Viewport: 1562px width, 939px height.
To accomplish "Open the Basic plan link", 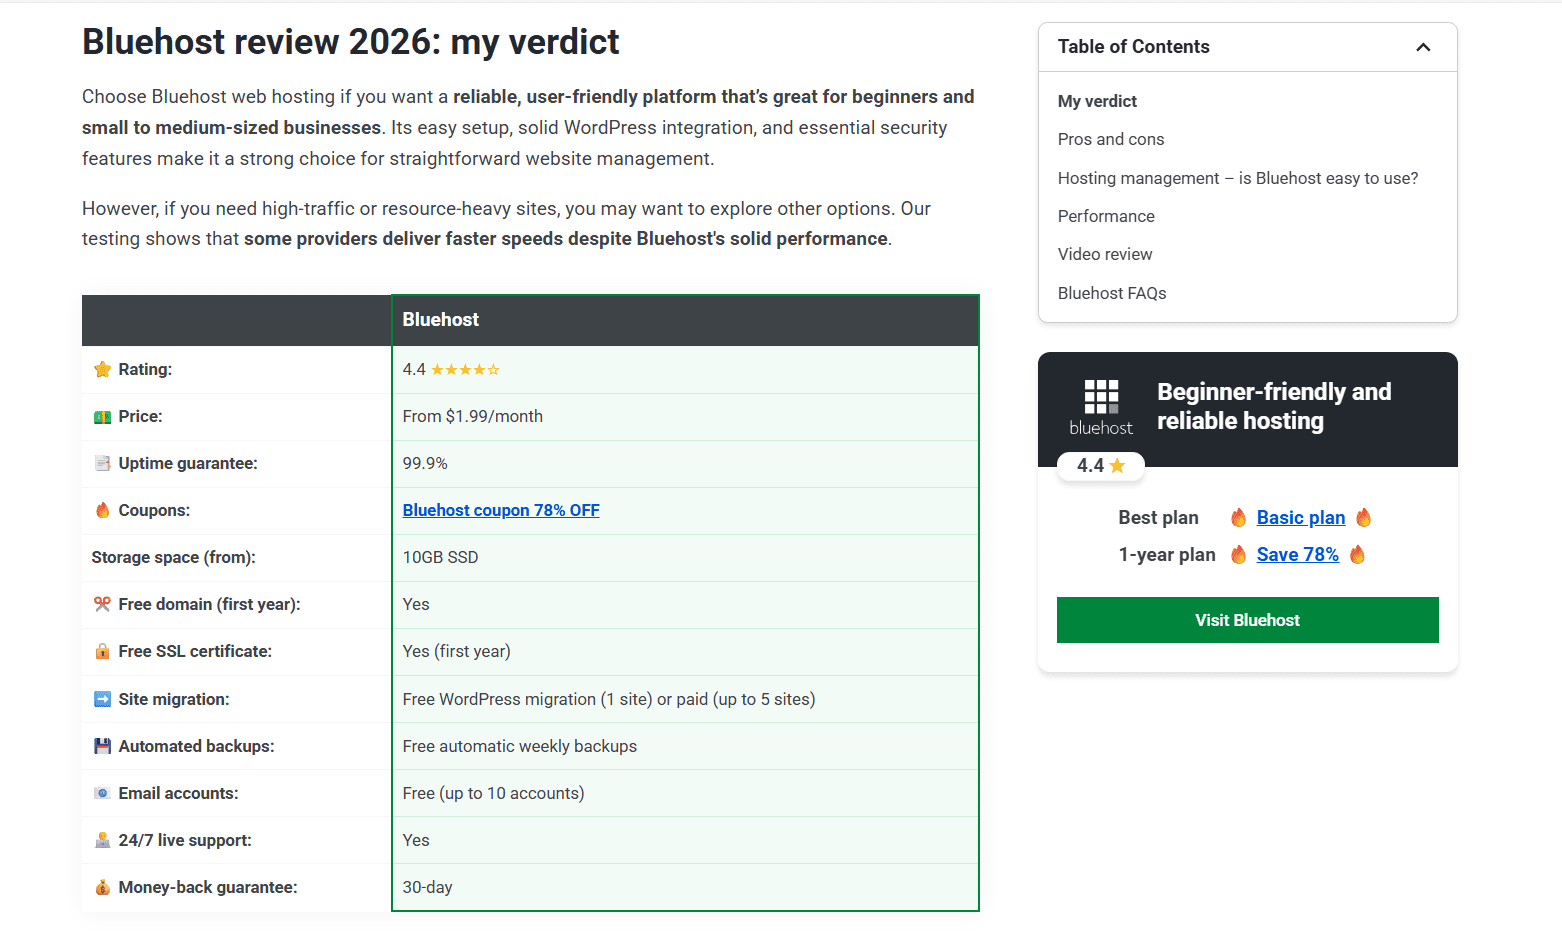I will click(1300, 517).
